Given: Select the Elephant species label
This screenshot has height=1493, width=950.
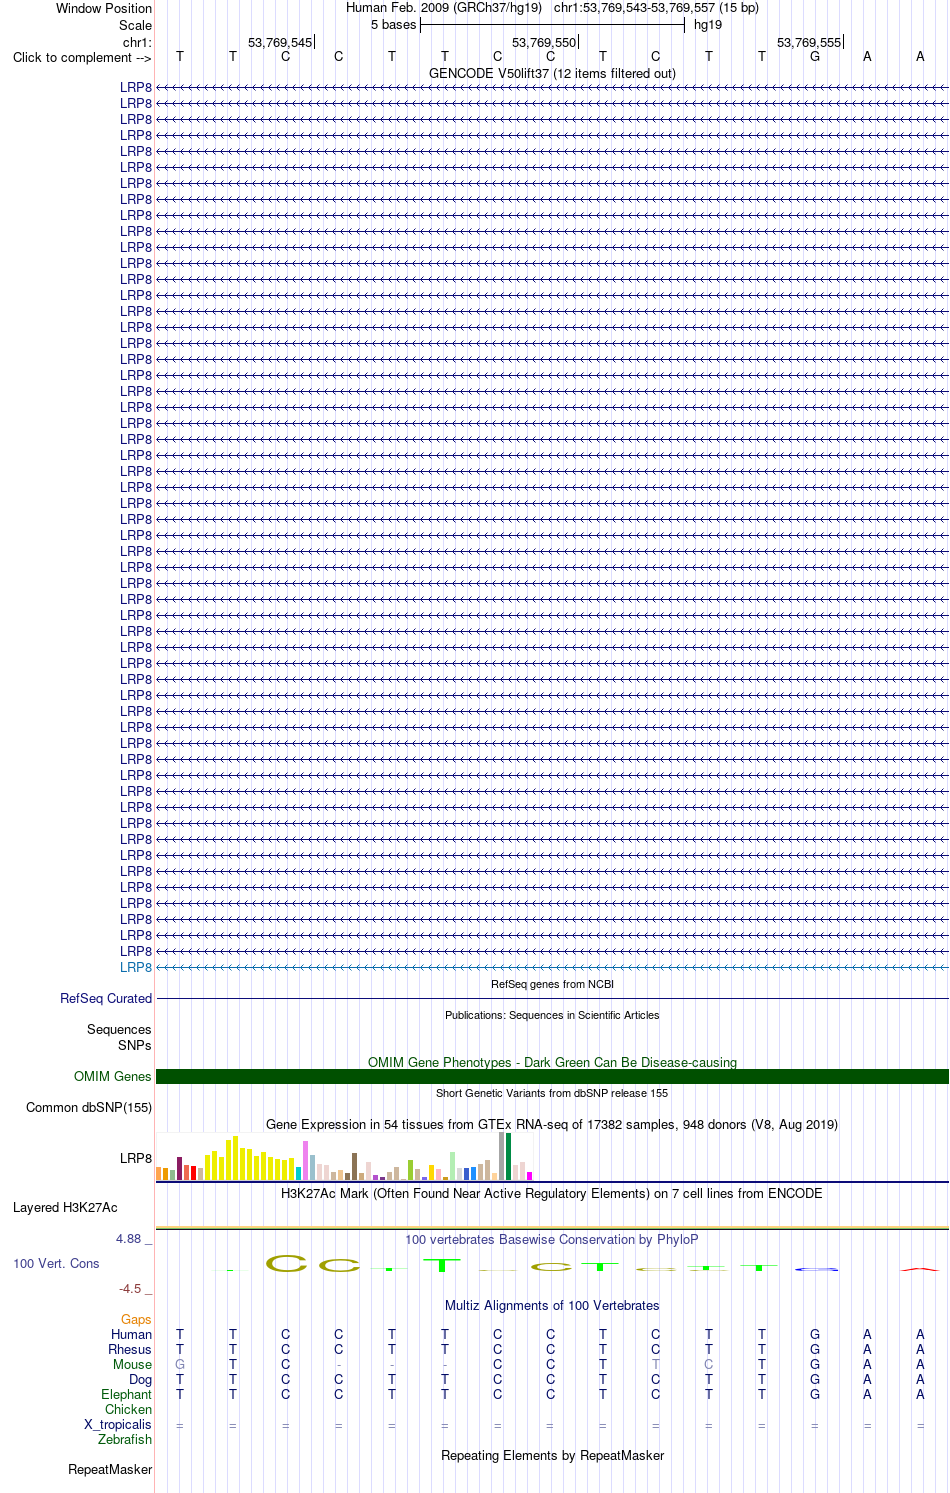Looking at the screenshot, I should click(x=126, y=1394).
